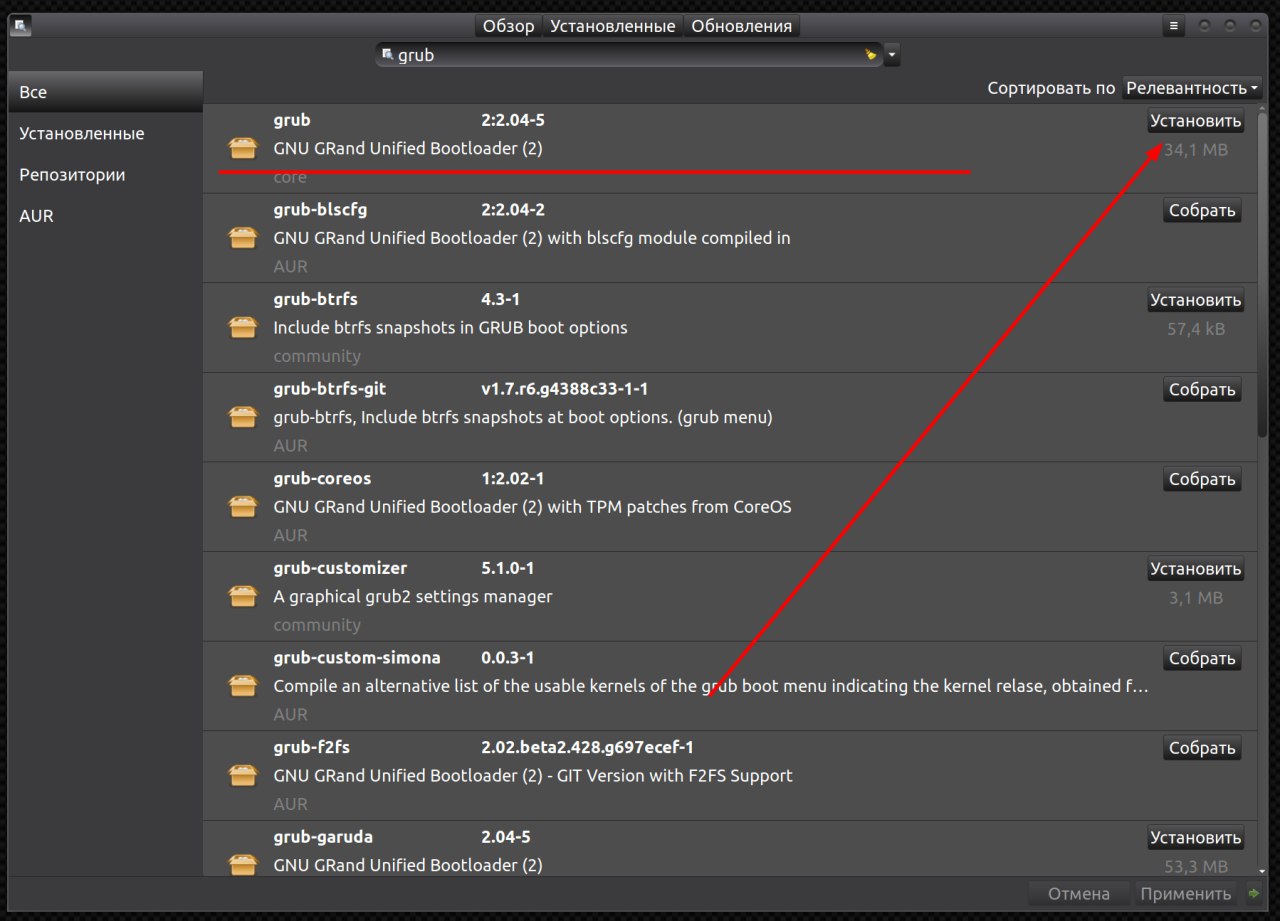
Task: Click Собрать for grub-coreos
Action: click(1202, 479)
